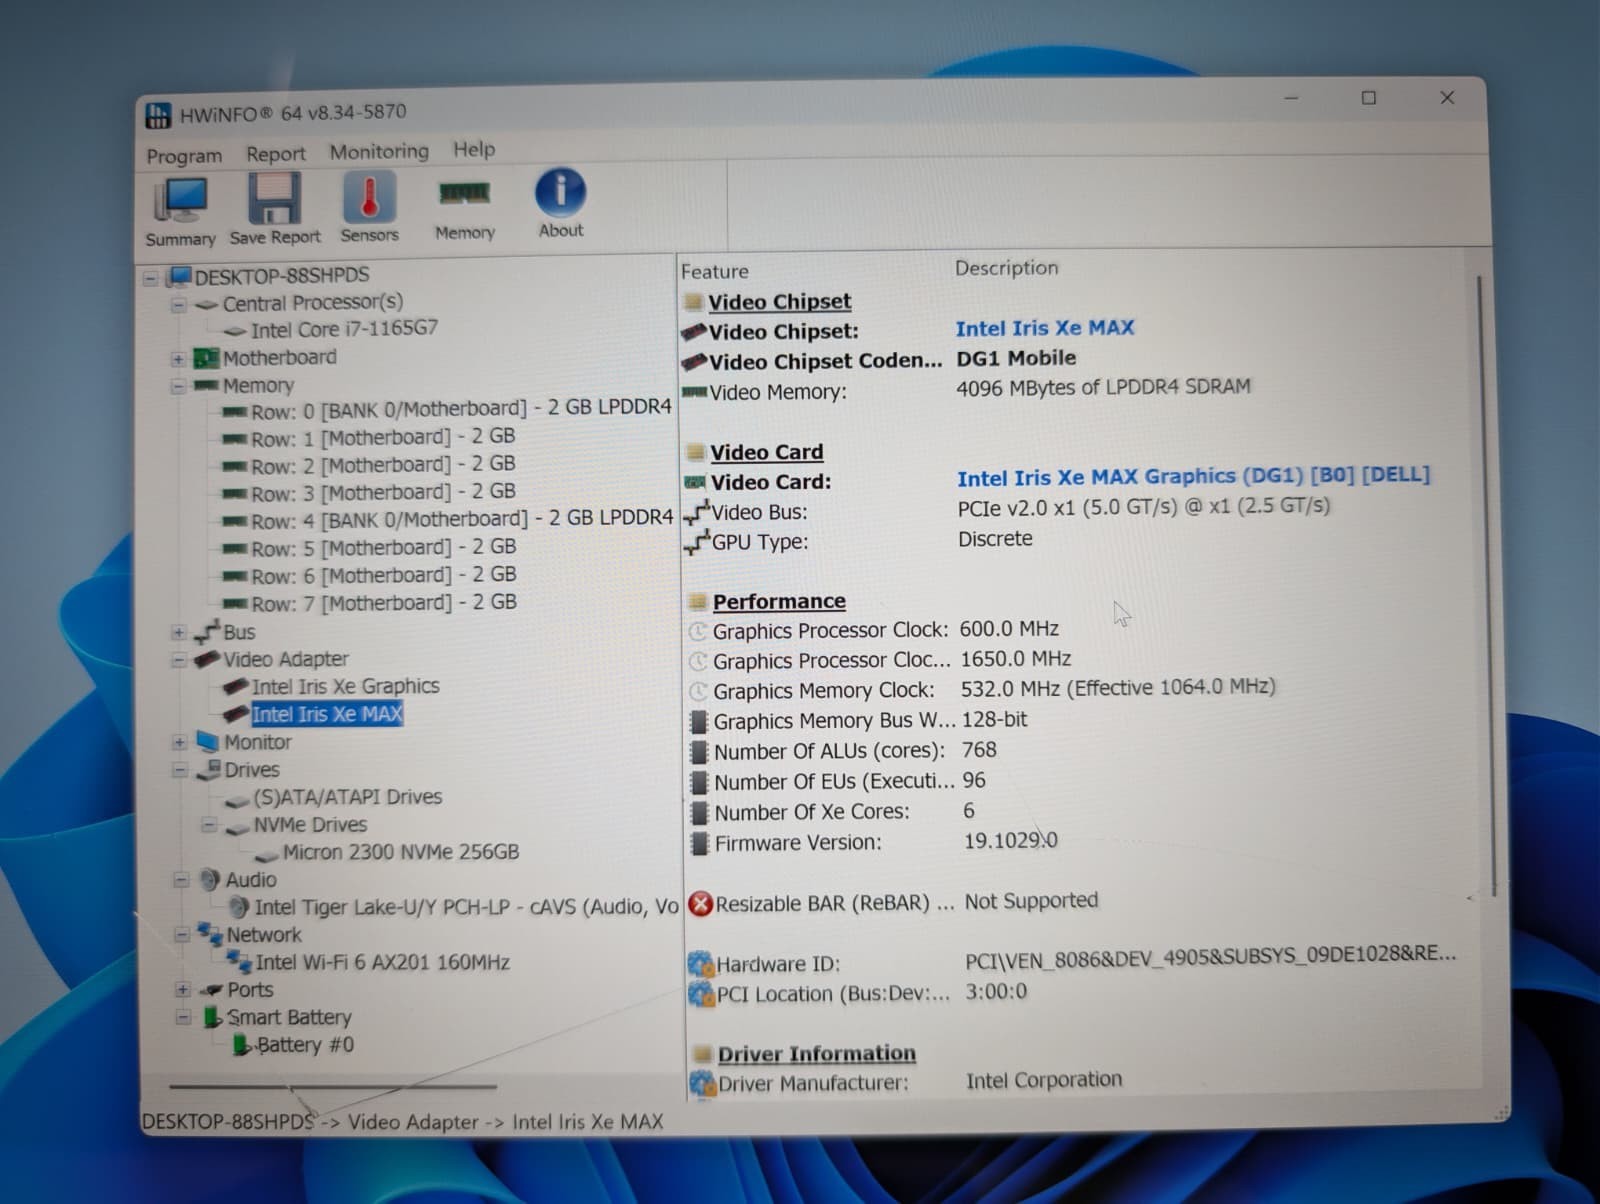This screenshot has width=1600, height=1204.
Task: Select Intel Iris Xe Graphics adapter
Action: [345, 686]
